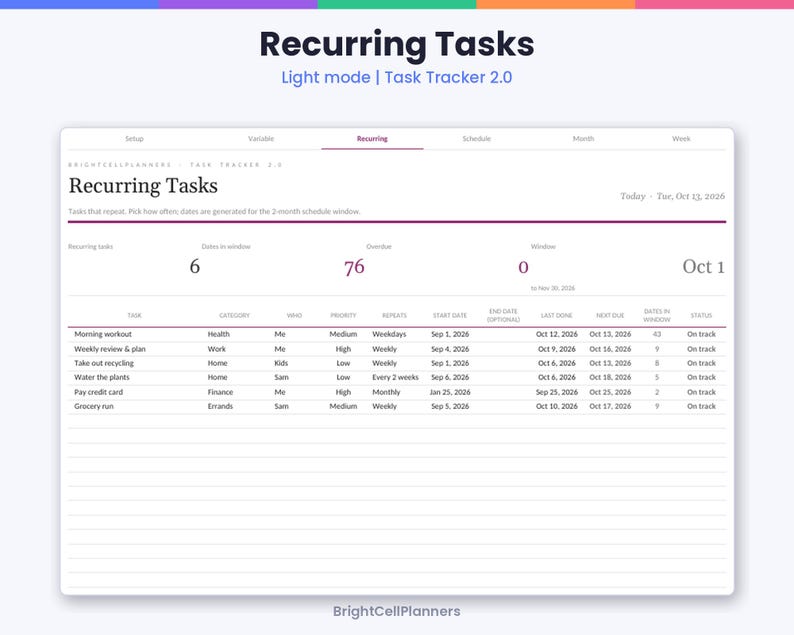Select the 'Grocery run' task cell
The width and height of the screenshot is (794, 635).
click(x=94, y=406)
